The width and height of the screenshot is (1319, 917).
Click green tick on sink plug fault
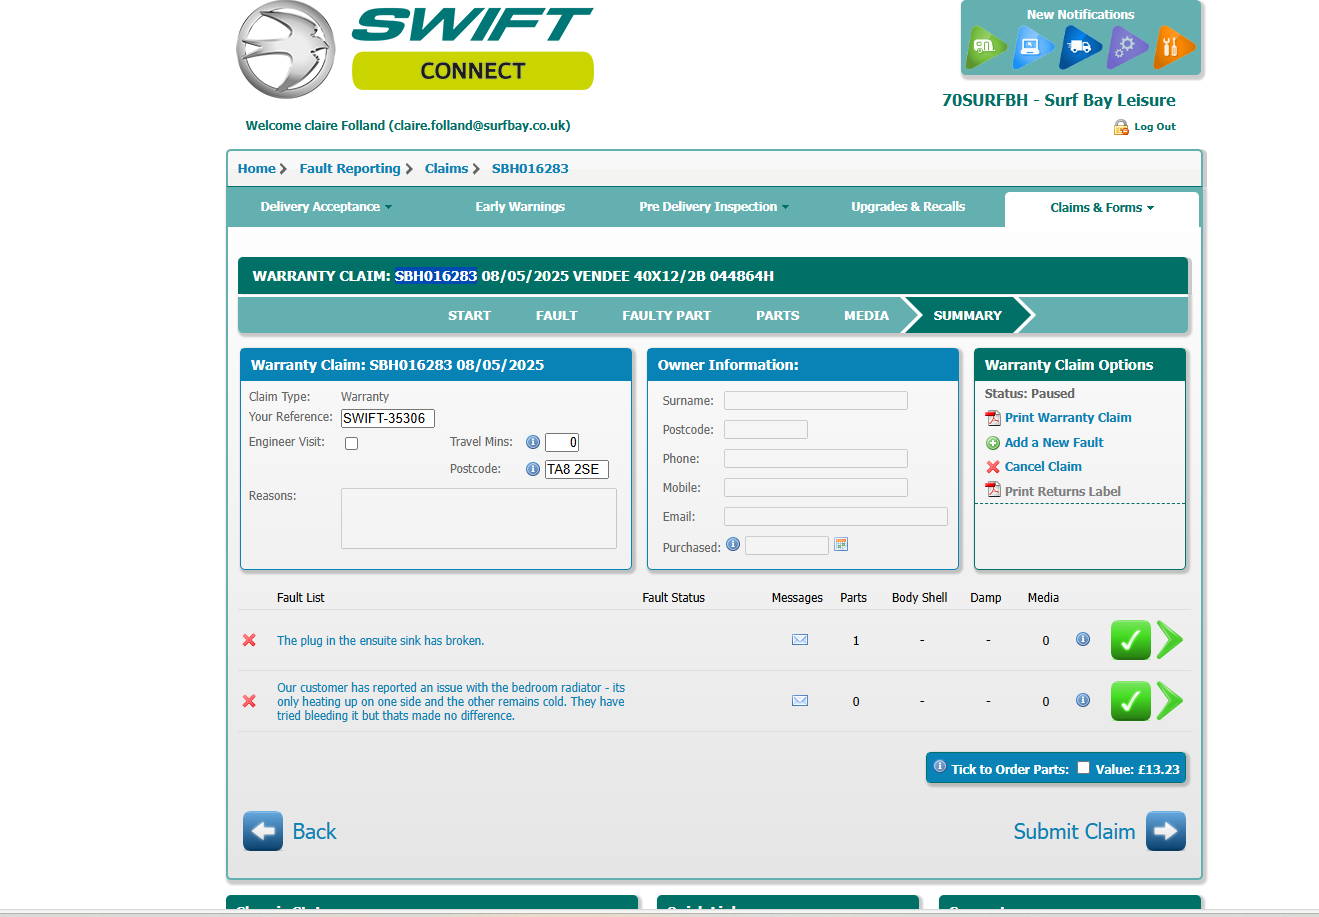[x=1131, y=640]
